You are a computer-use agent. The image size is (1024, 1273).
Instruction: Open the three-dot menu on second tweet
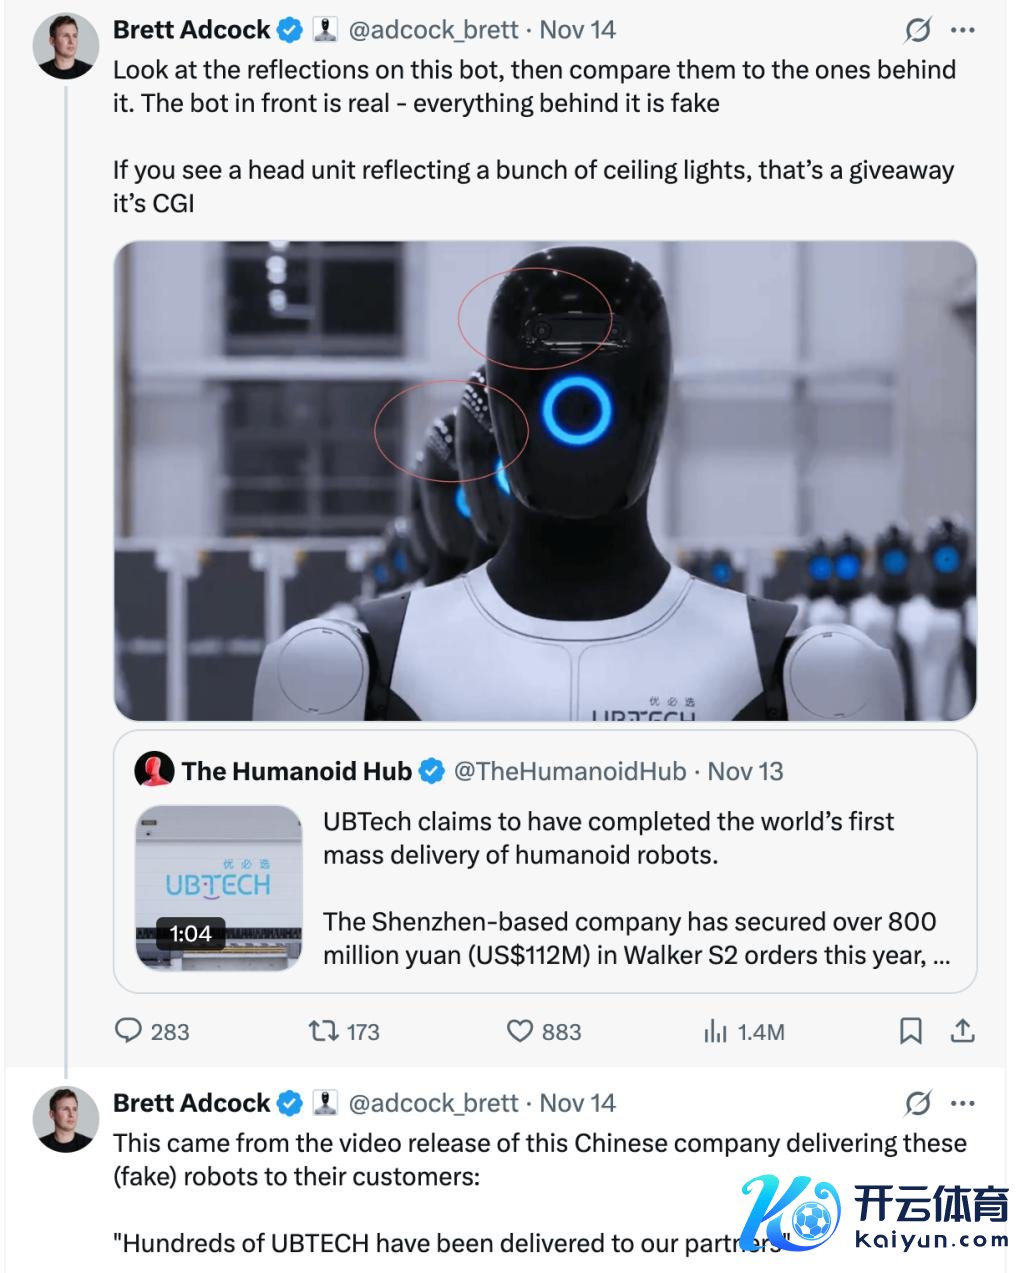coord(963,1103)
